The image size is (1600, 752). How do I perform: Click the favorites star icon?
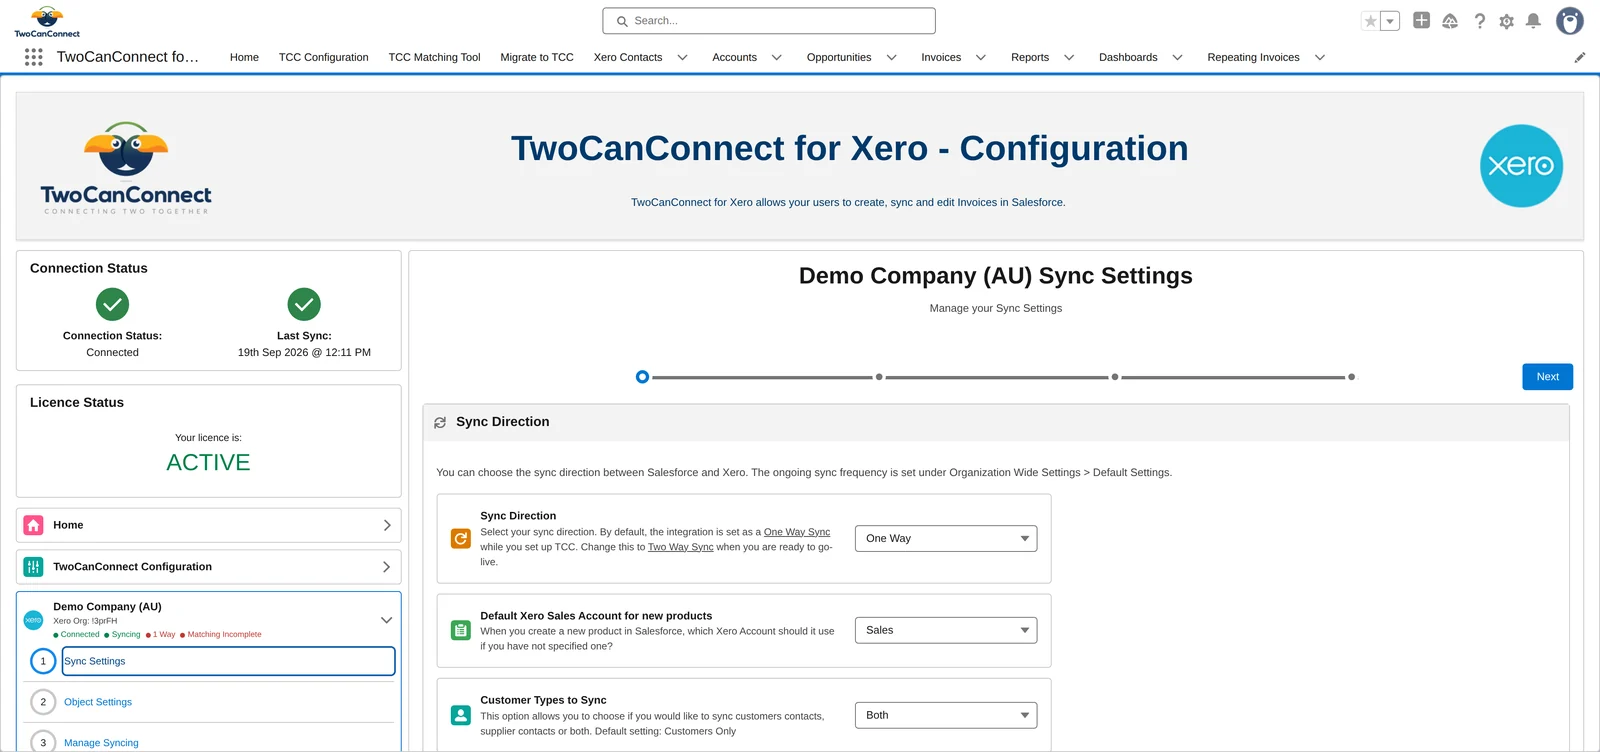[x=1371, y=21]
